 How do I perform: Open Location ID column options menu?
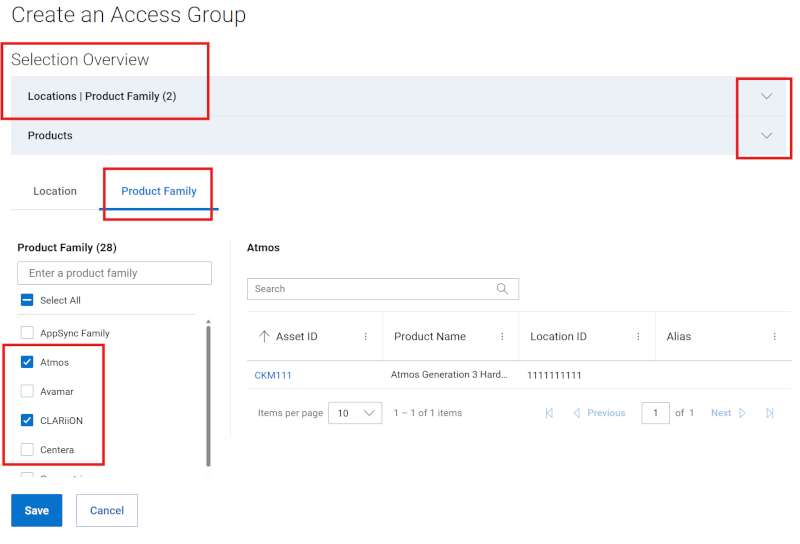(x=638, y=337)
